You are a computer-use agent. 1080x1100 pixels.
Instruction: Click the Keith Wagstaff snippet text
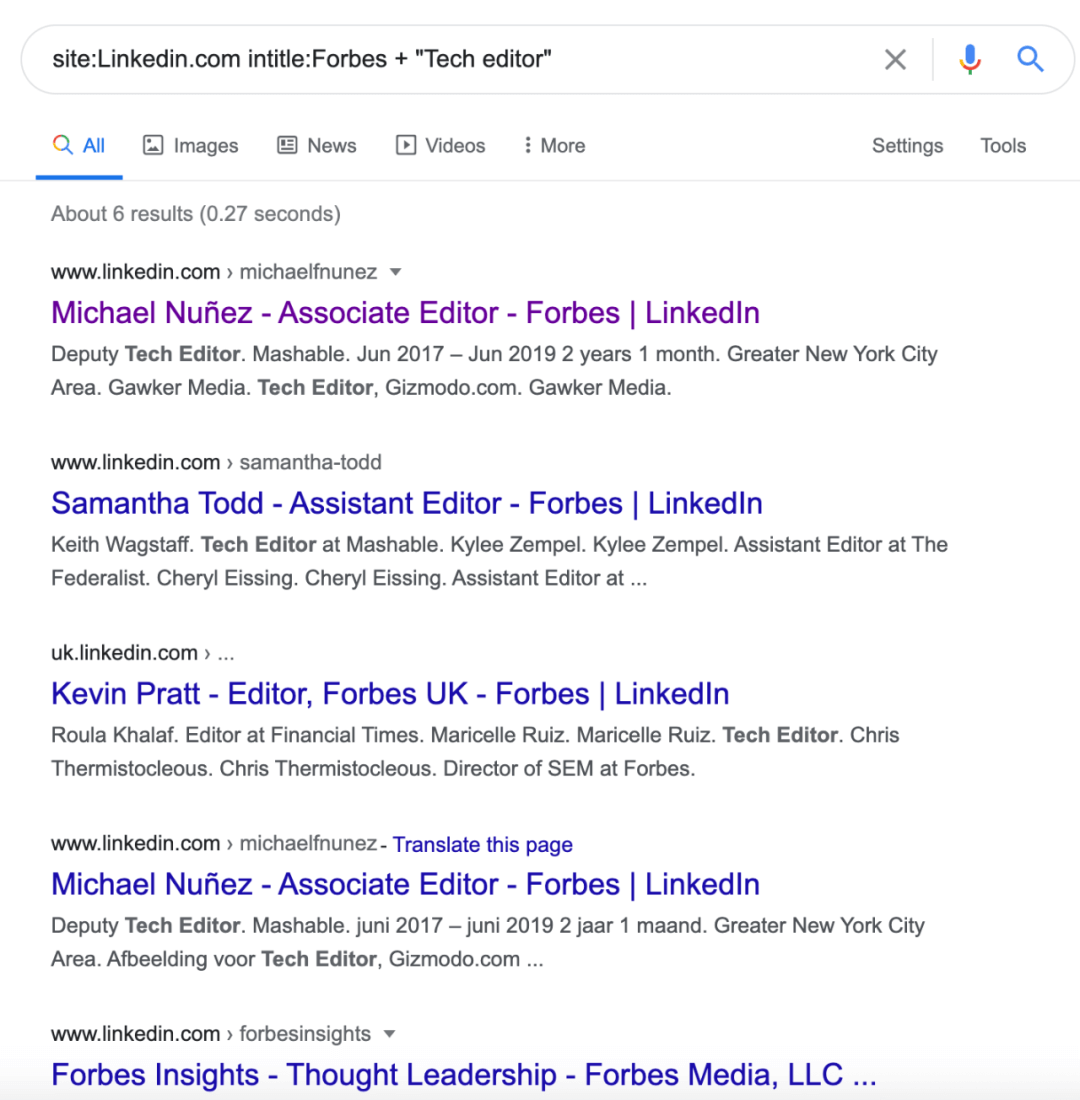click(x=500, y=561)
